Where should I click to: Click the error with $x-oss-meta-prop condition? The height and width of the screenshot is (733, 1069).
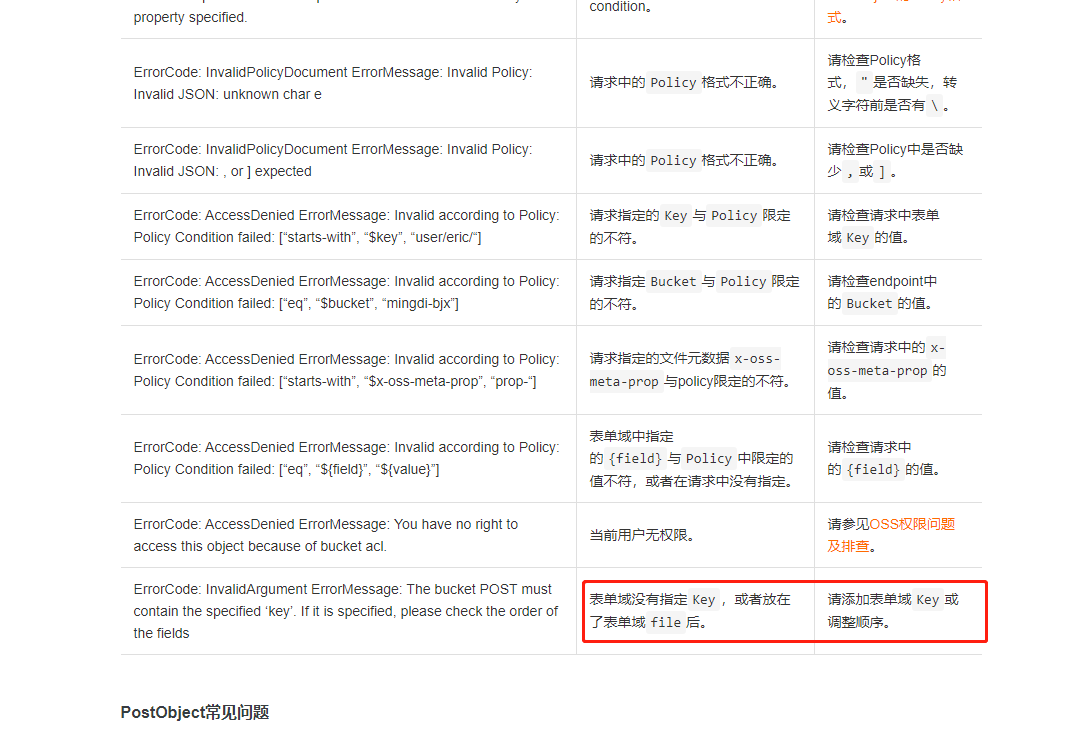coord(346,370)
